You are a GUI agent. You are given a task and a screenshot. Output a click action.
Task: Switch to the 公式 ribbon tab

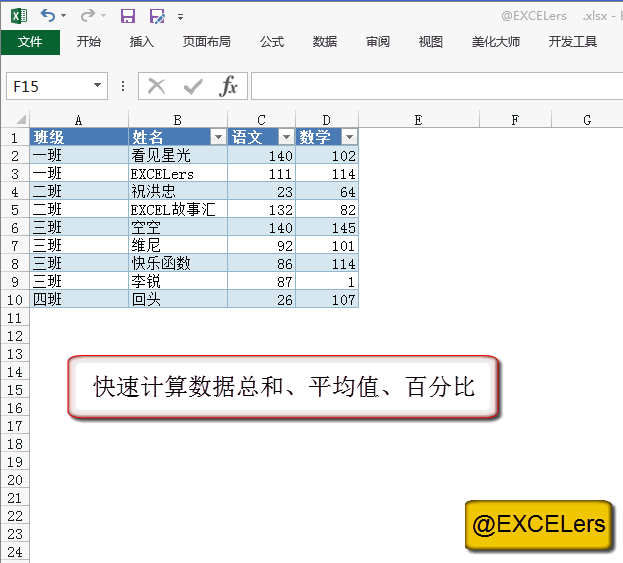click(x=272, y=42)
